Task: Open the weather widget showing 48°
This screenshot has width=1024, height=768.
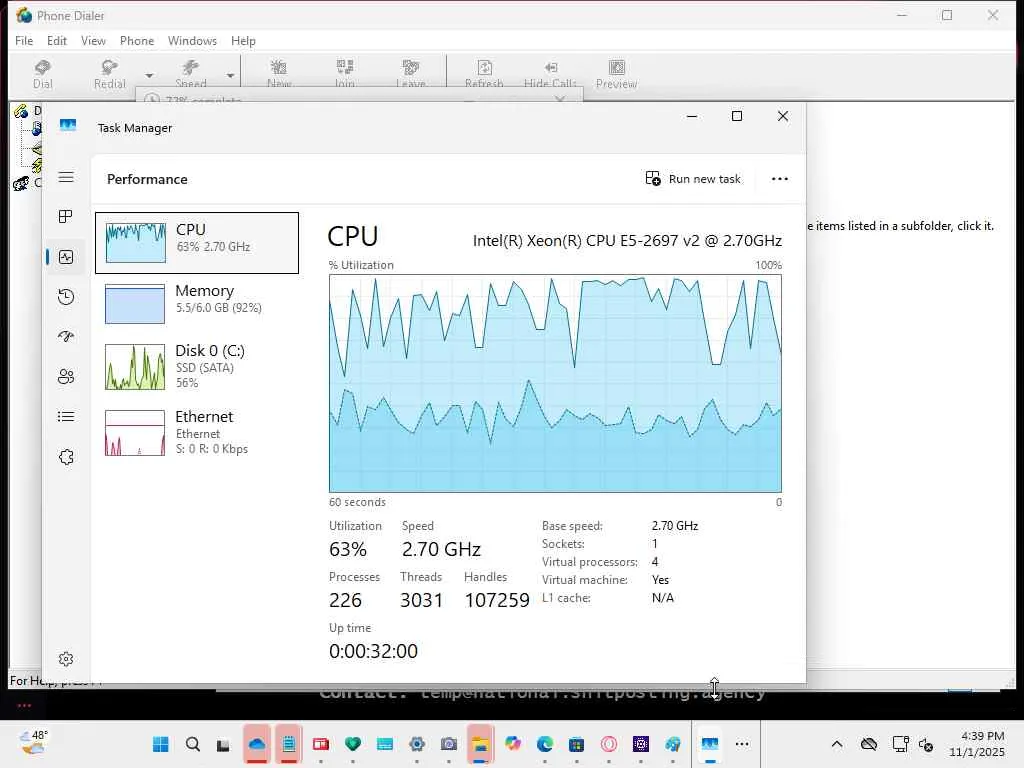Action: [34, 743]
